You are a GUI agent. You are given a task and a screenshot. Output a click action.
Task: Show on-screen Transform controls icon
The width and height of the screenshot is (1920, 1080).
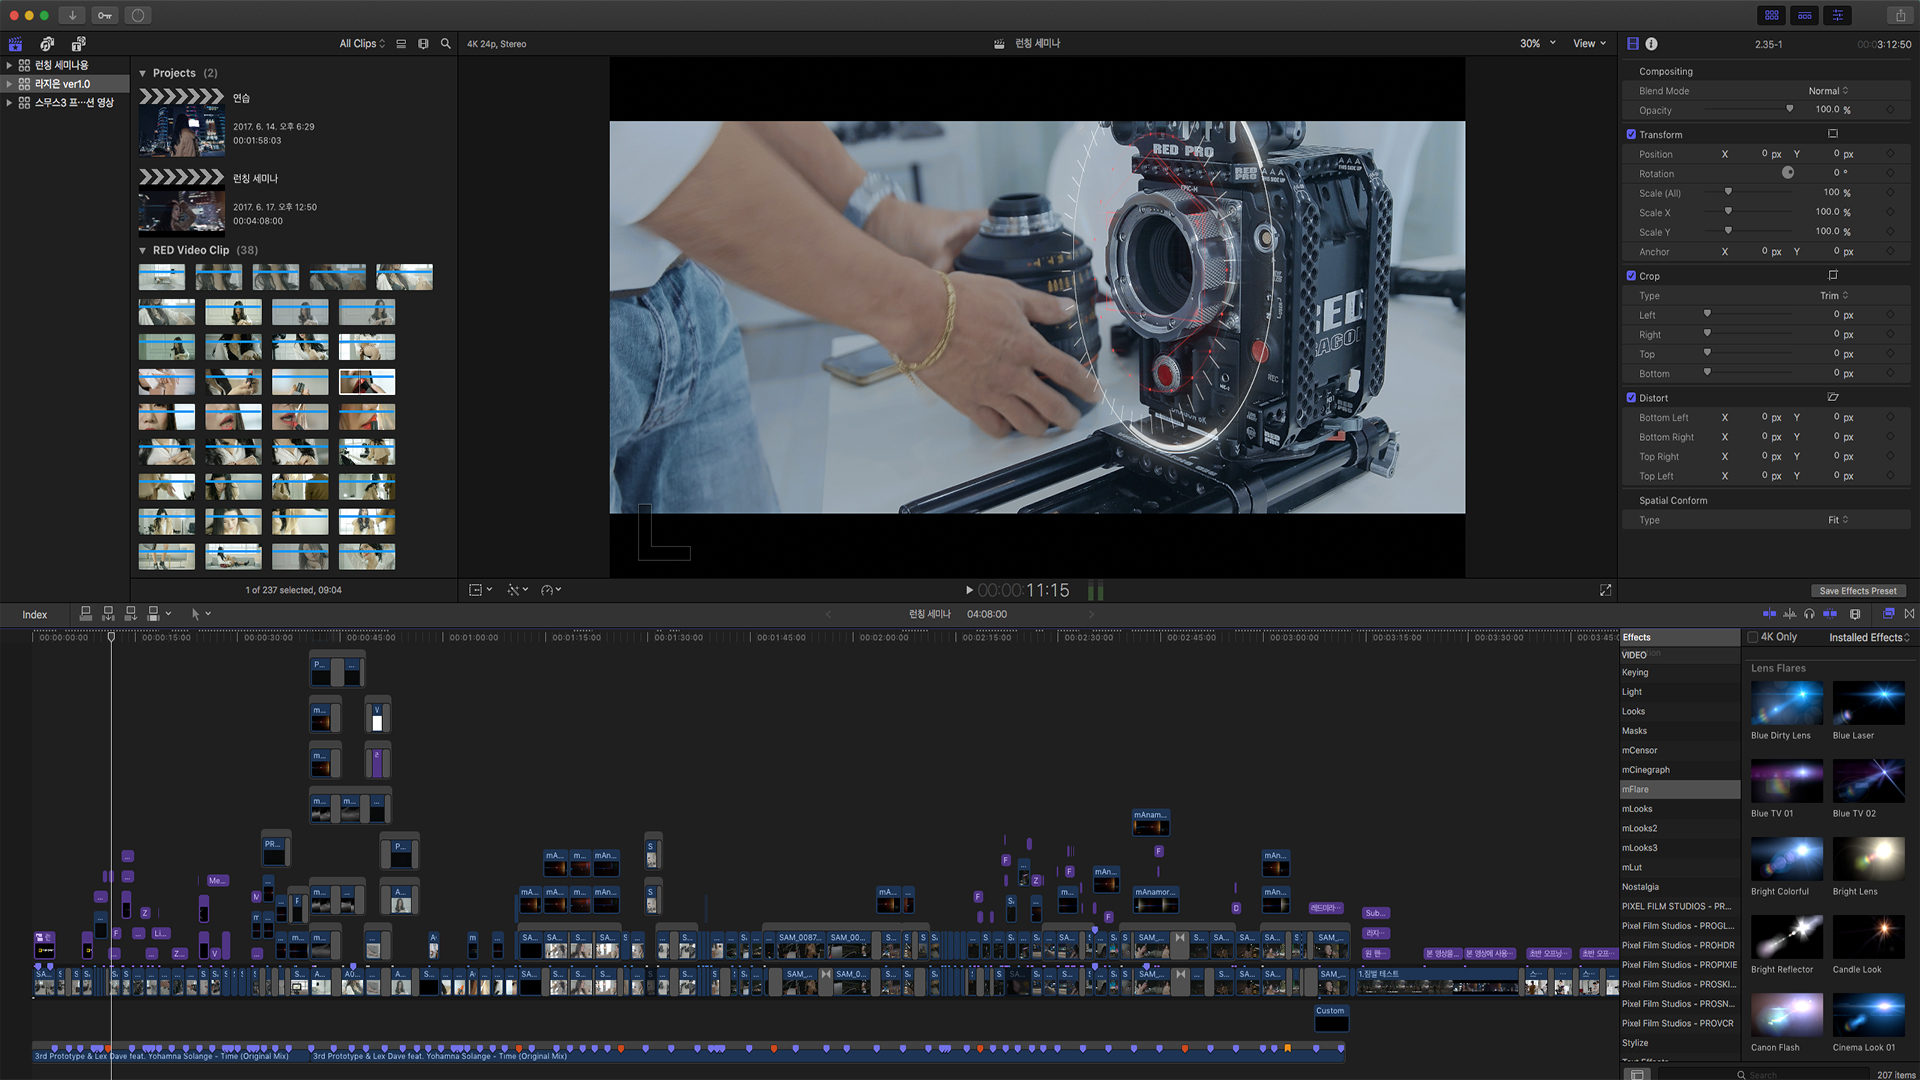pos(1833,134)
